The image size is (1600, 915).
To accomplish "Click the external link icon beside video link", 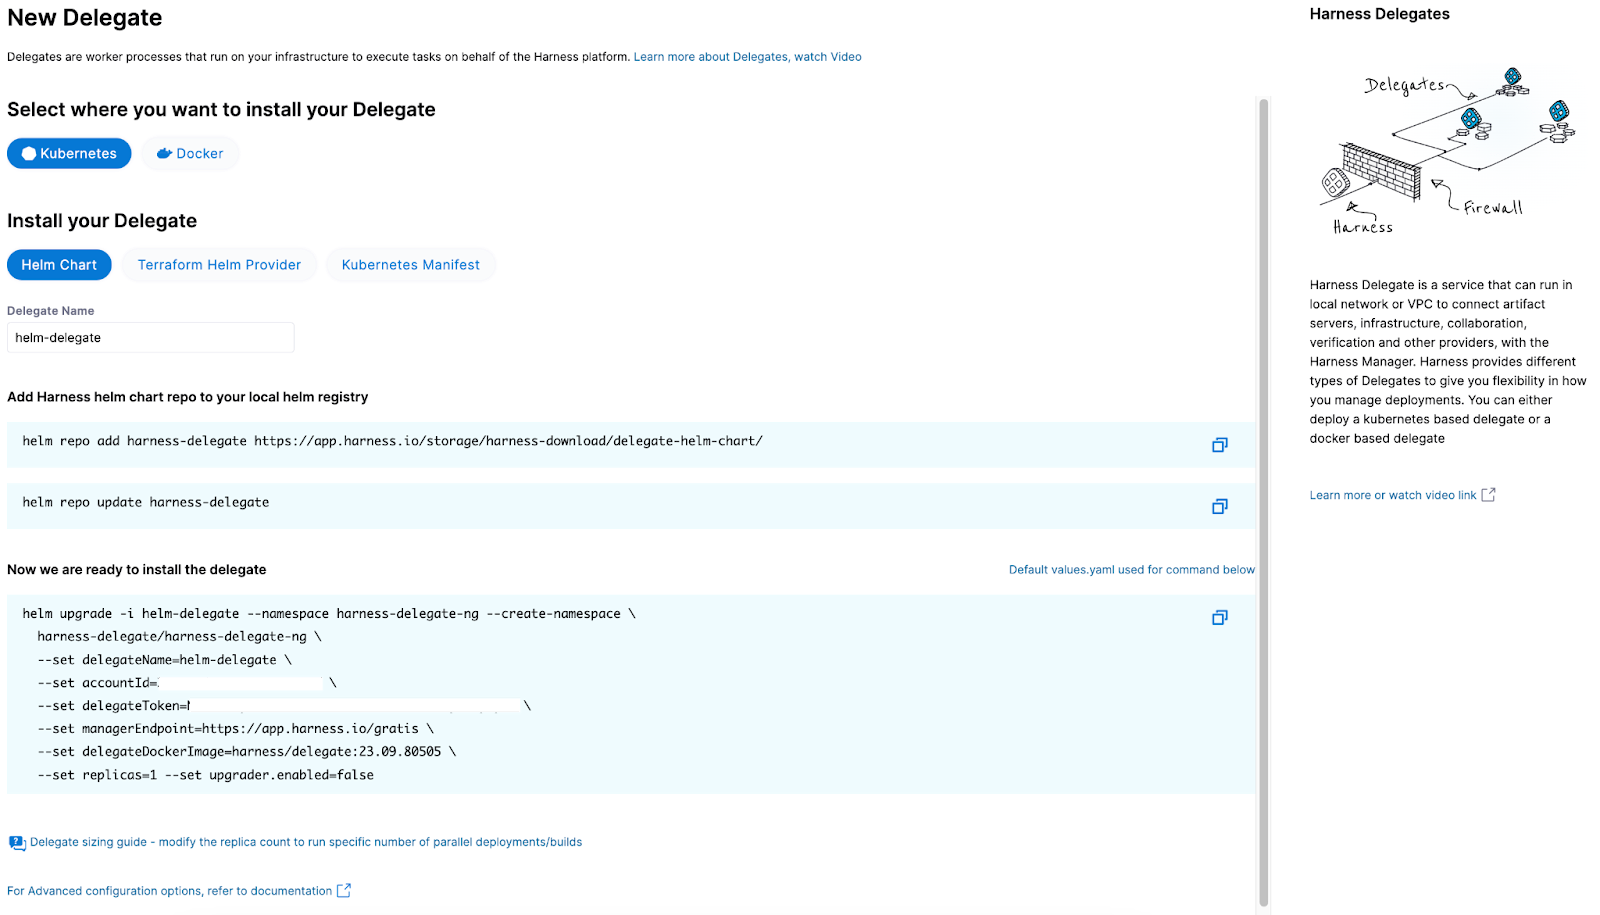I will click(1488, 495).
